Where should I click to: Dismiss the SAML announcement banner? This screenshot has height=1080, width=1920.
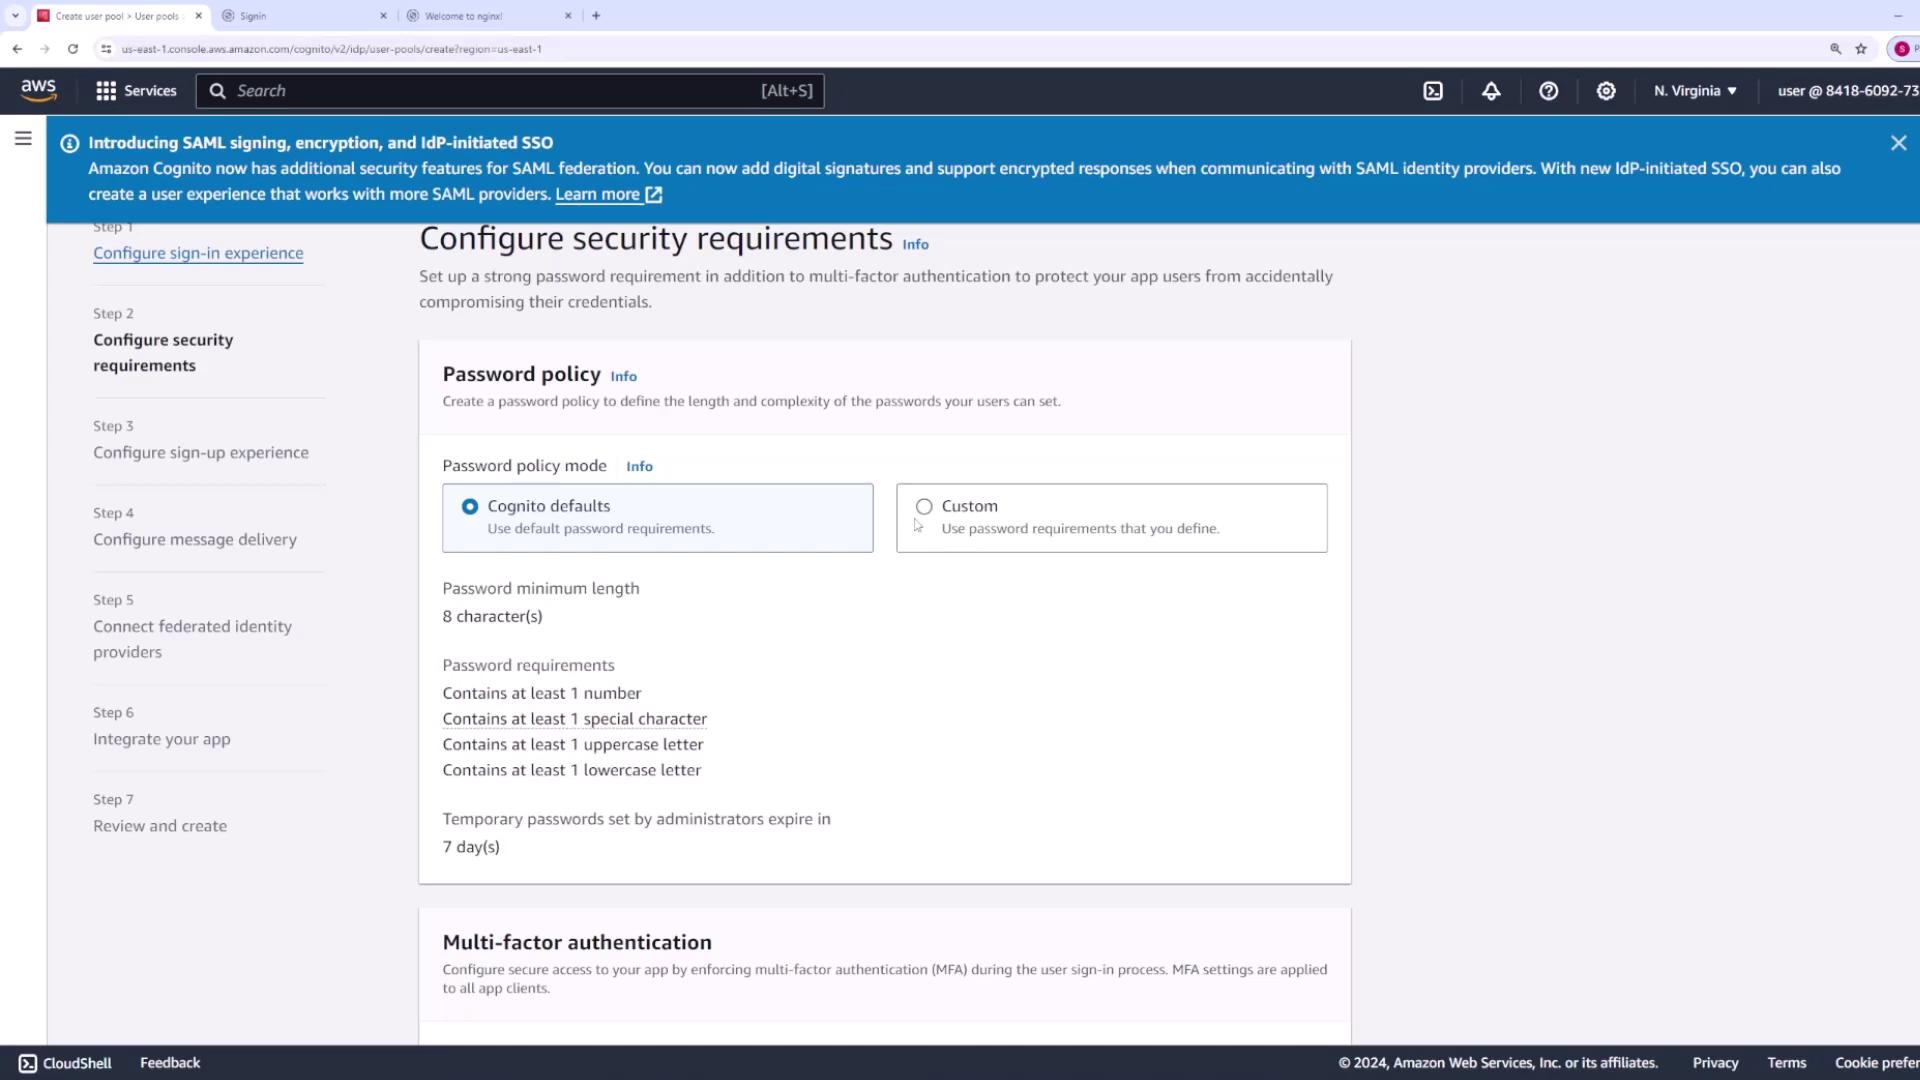[x=1898, y=143]
